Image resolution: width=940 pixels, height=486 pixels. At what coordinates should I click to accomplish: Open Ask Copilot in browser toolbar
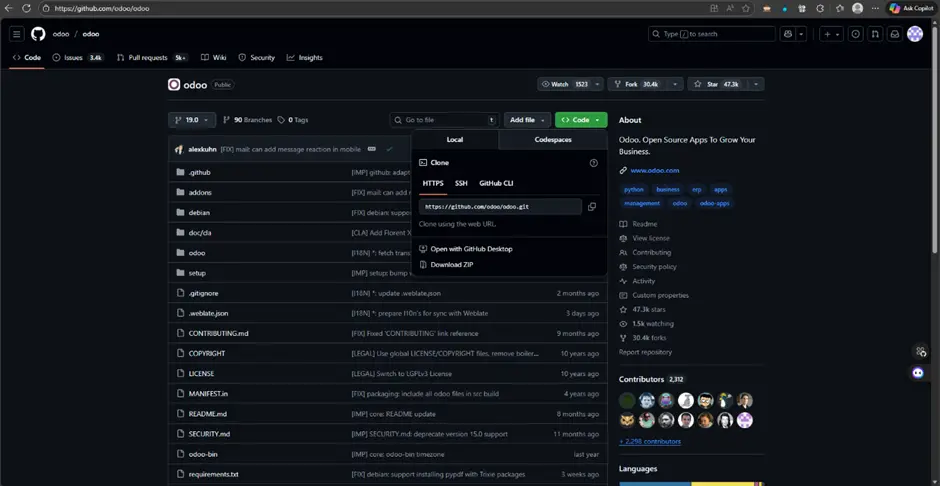pos(911,8)
